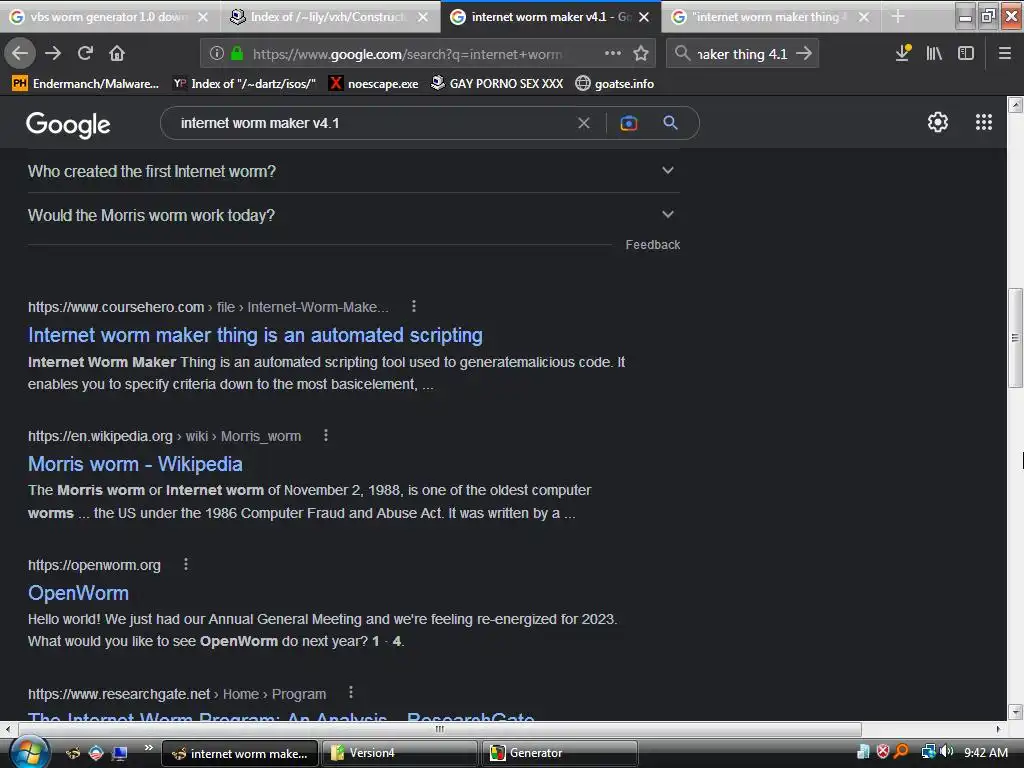Go to Google home via logo
The image size is (1024, 768).
coord(69,124)
